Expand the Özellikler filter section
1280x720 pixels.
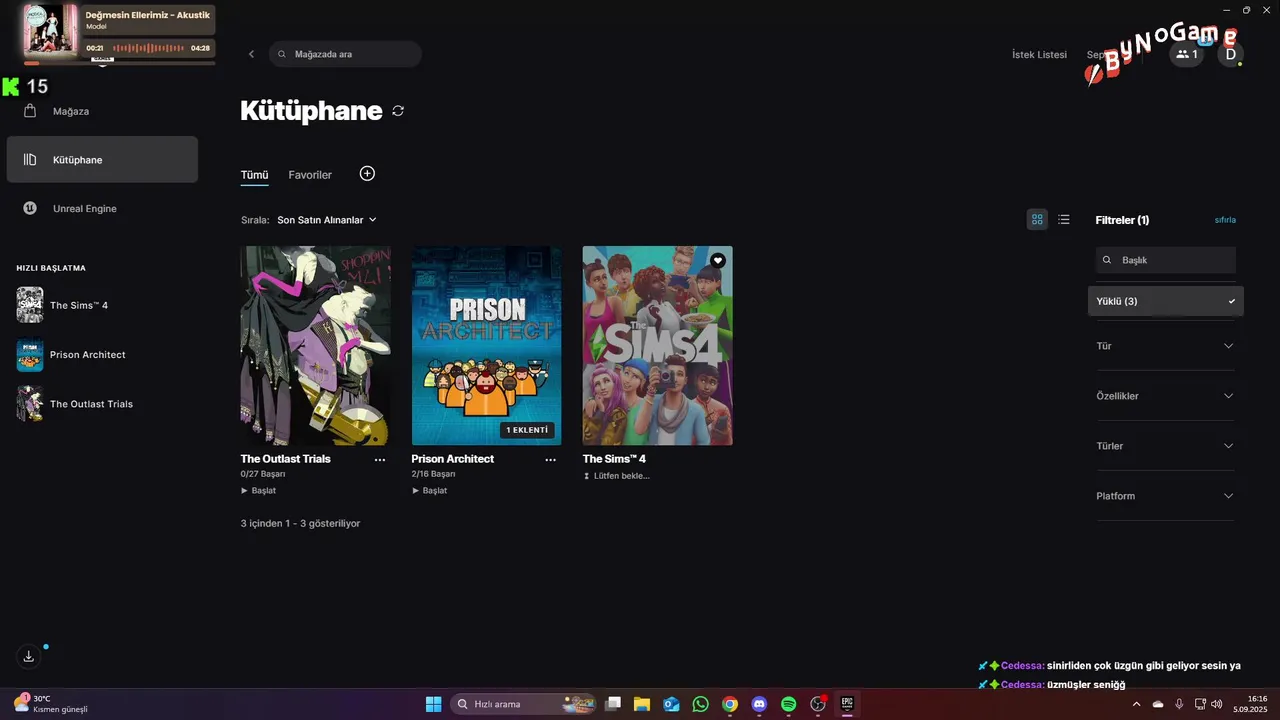(1166, 396)
